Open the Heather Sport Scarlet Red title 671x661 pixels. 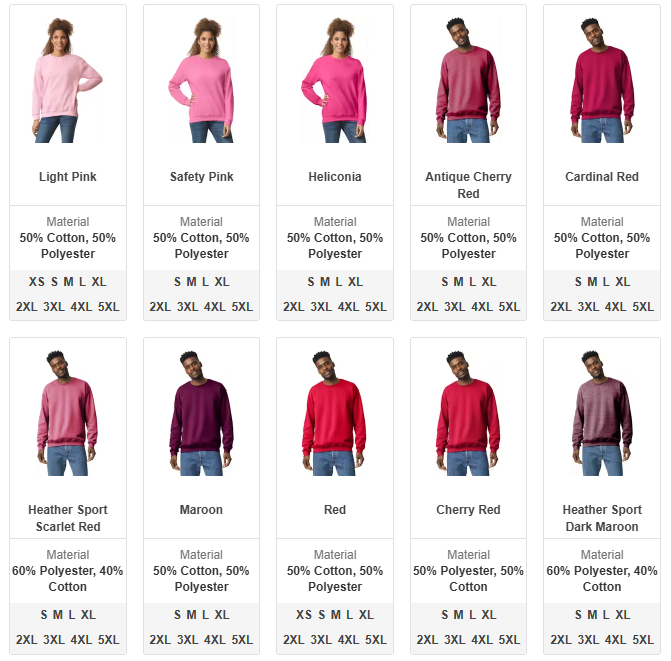[x=68, y=518]
